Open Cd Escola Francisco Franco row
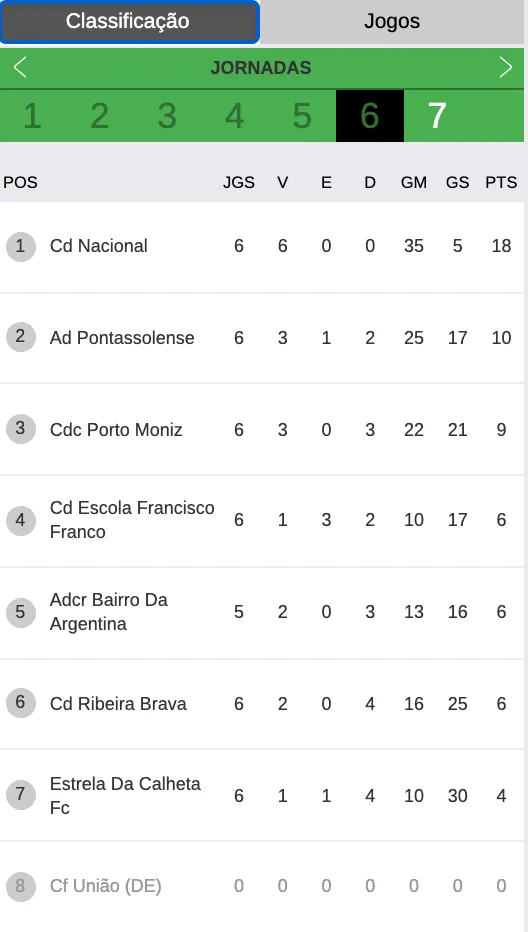 [x=262, y=521]
